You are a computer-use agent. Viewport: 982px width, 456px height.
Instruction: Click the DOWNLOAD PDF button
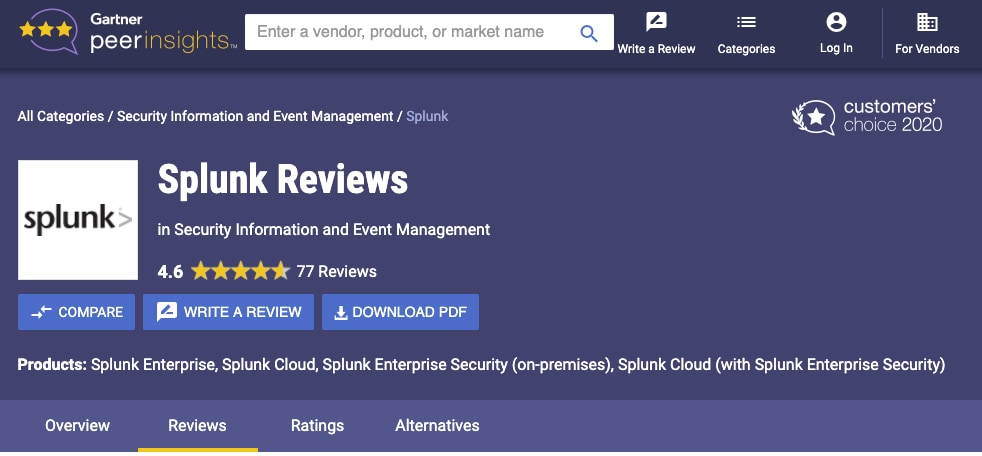(400, 312)
